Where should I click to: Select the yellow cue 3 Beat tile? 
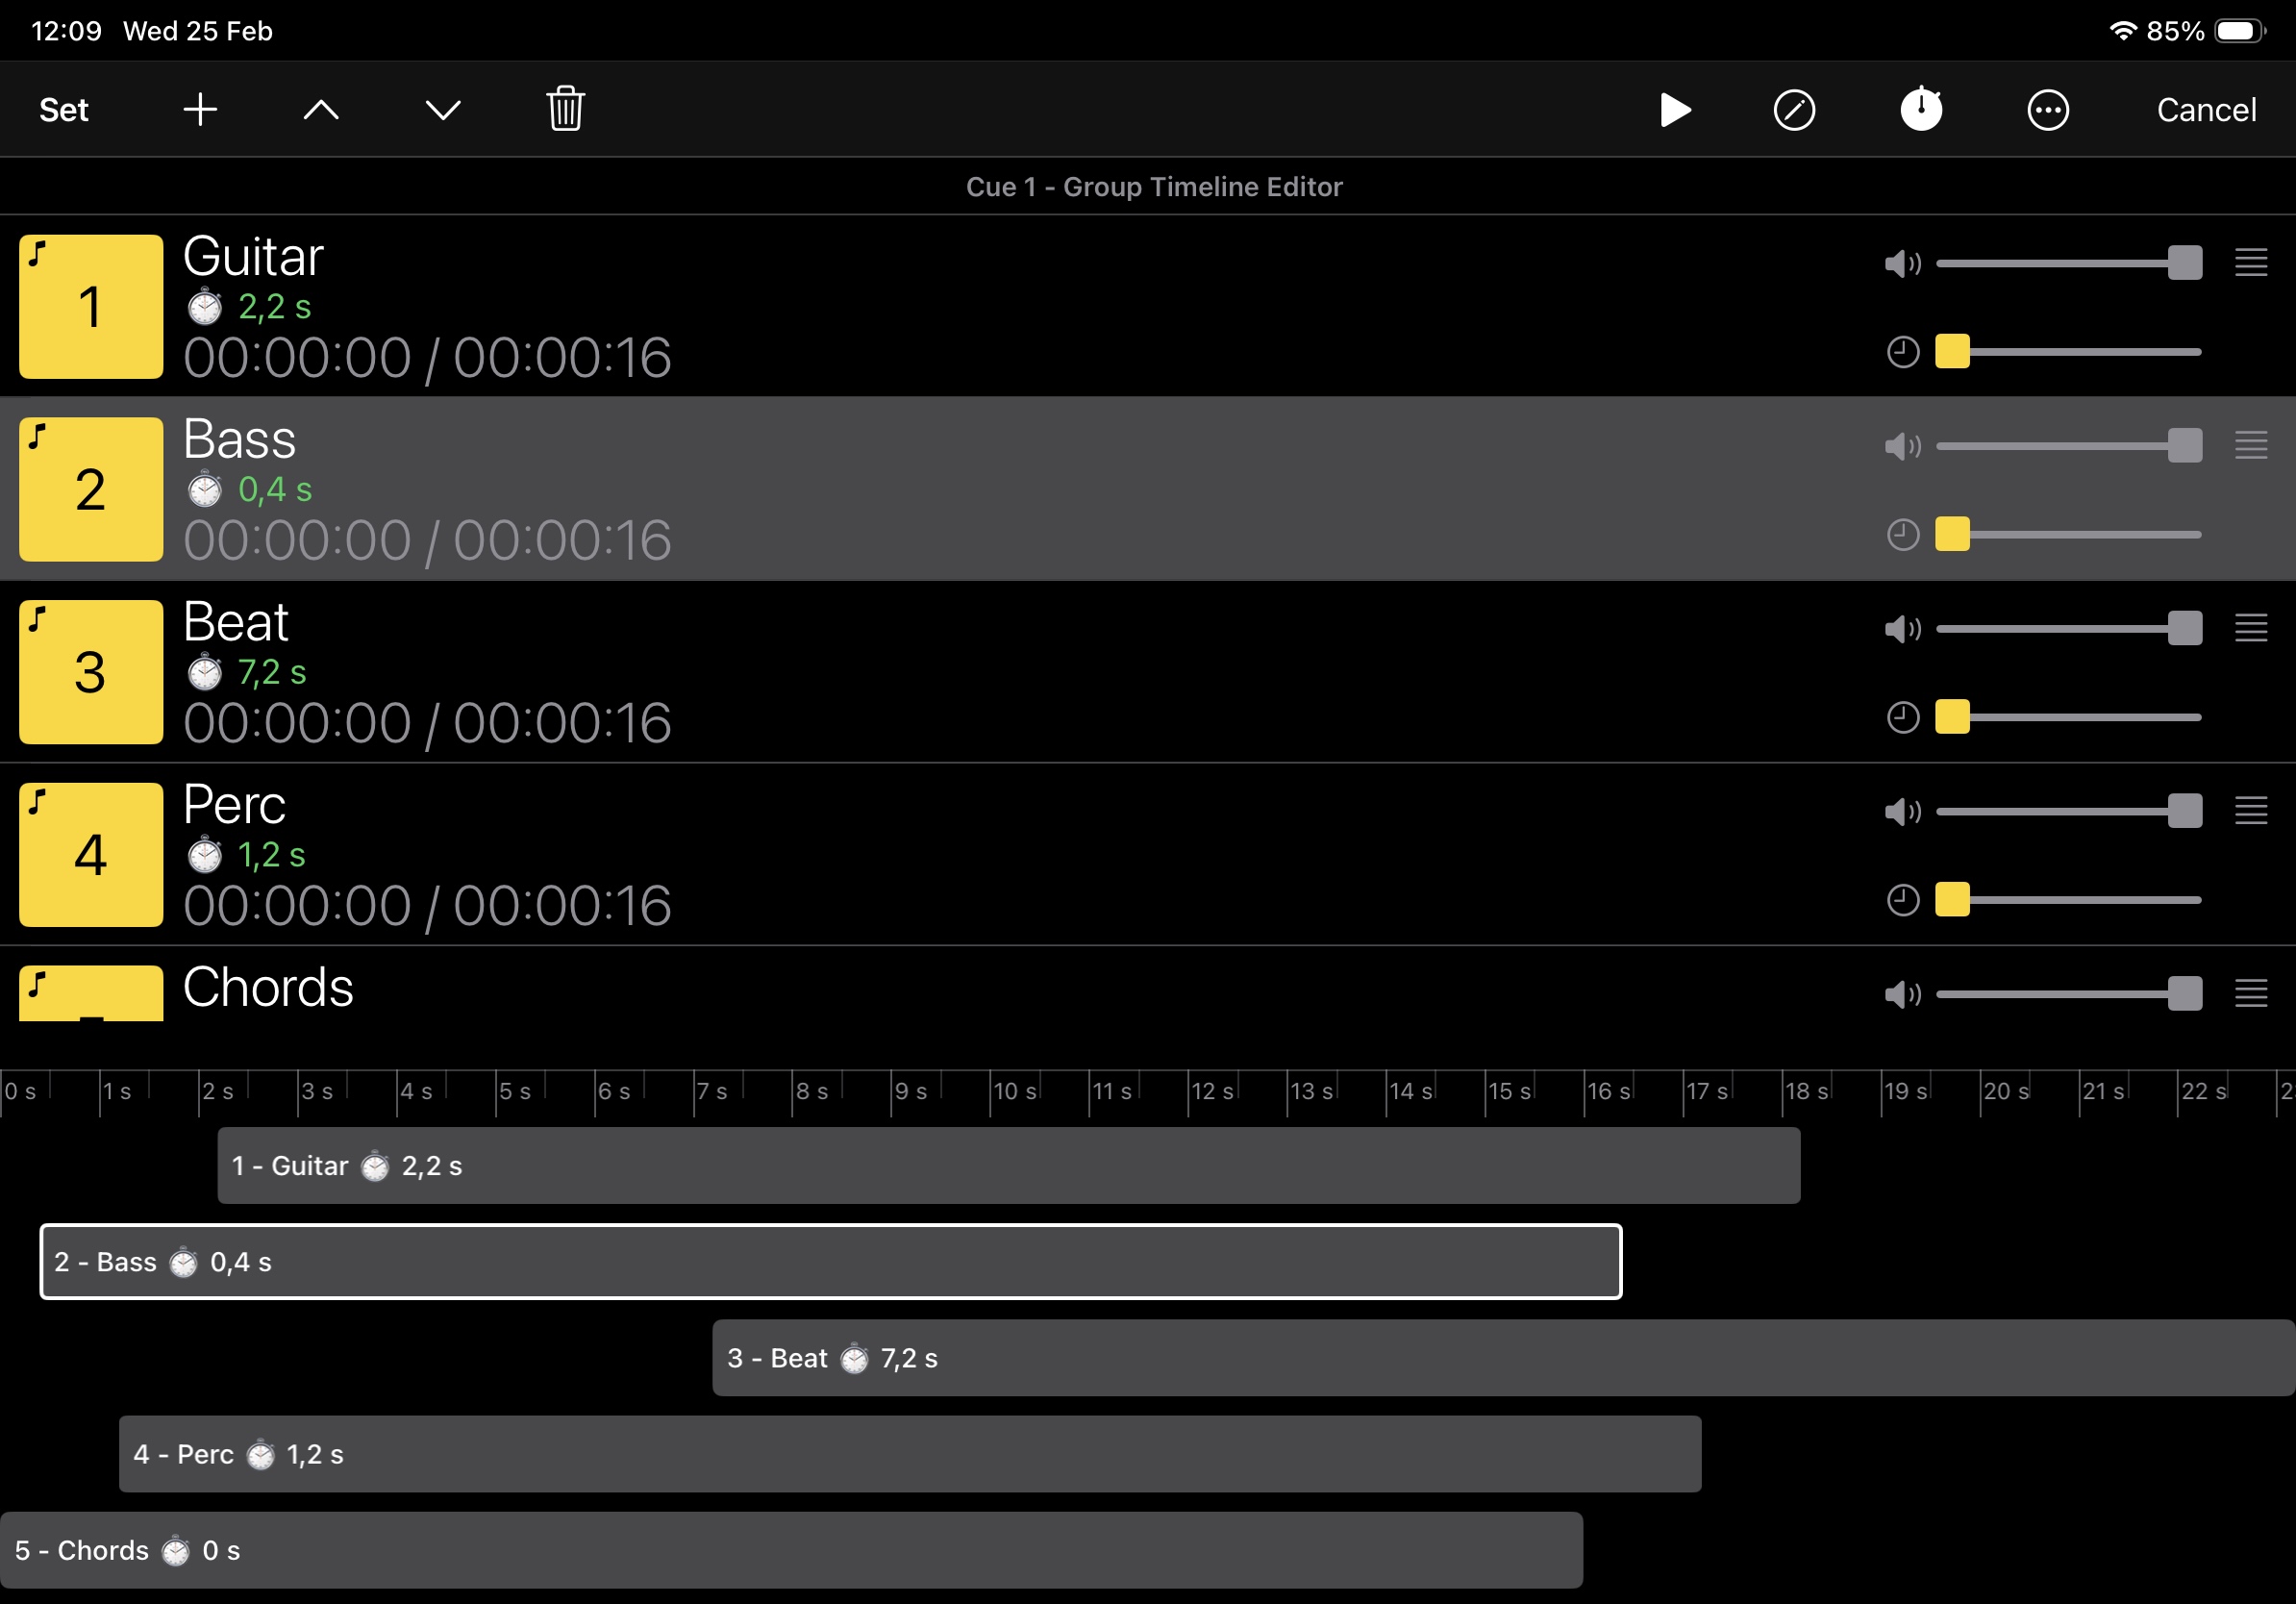(91, 672)
